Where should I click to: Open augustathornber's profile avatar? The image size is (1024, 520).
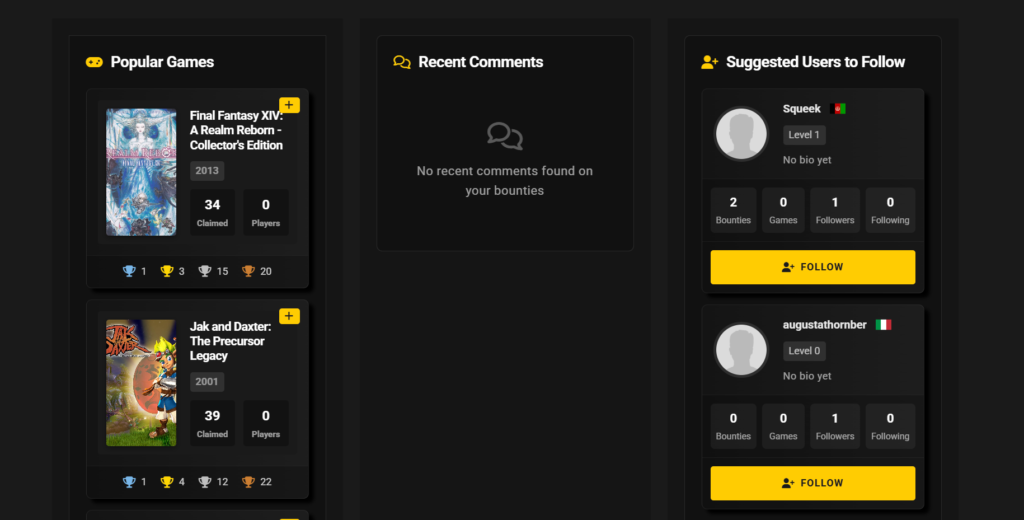coord(741,350)
